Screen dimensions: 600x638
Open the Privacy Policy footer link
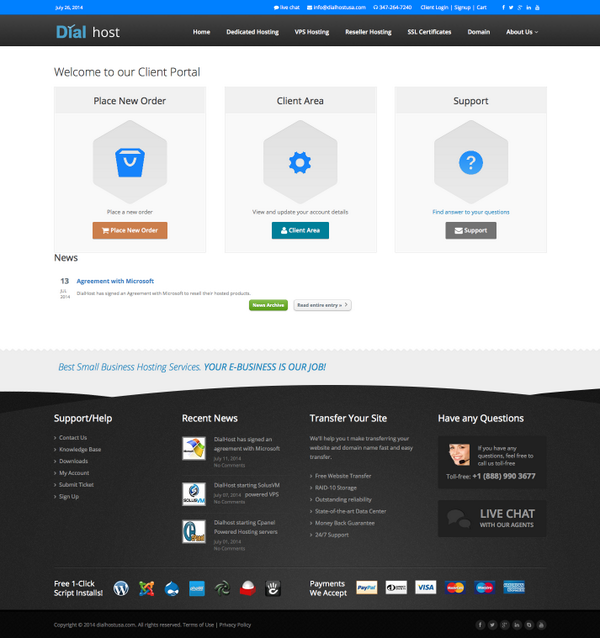235,625
